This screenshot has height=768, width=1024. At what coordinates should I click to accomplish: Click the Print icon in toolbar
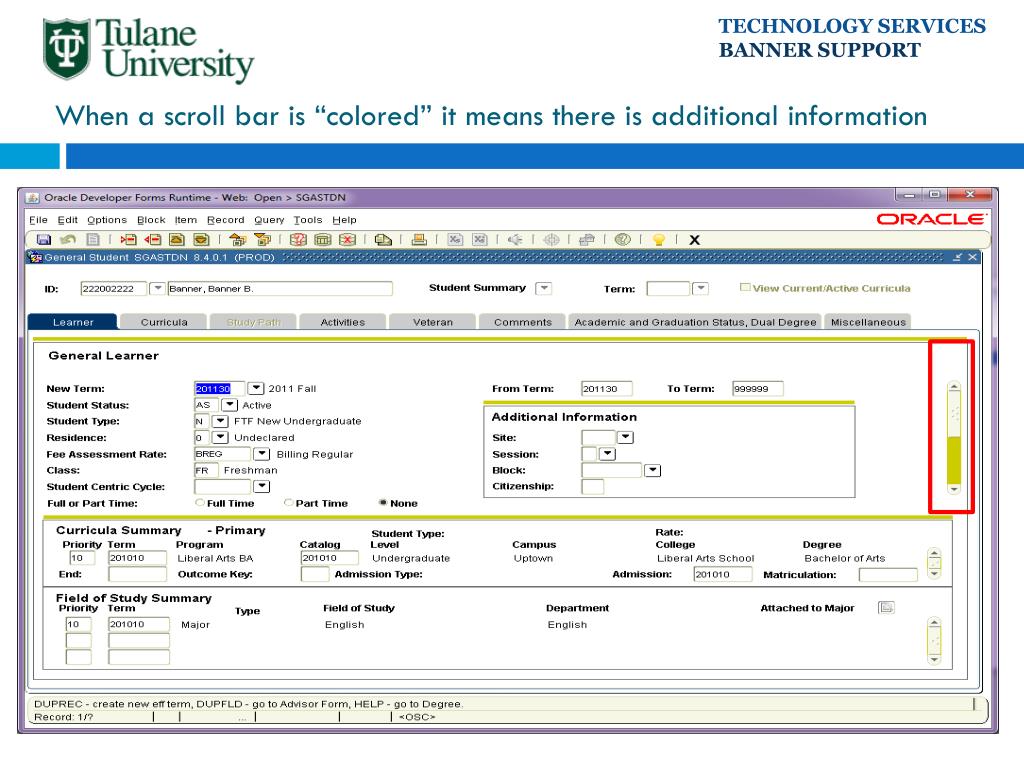pos(419,240)
